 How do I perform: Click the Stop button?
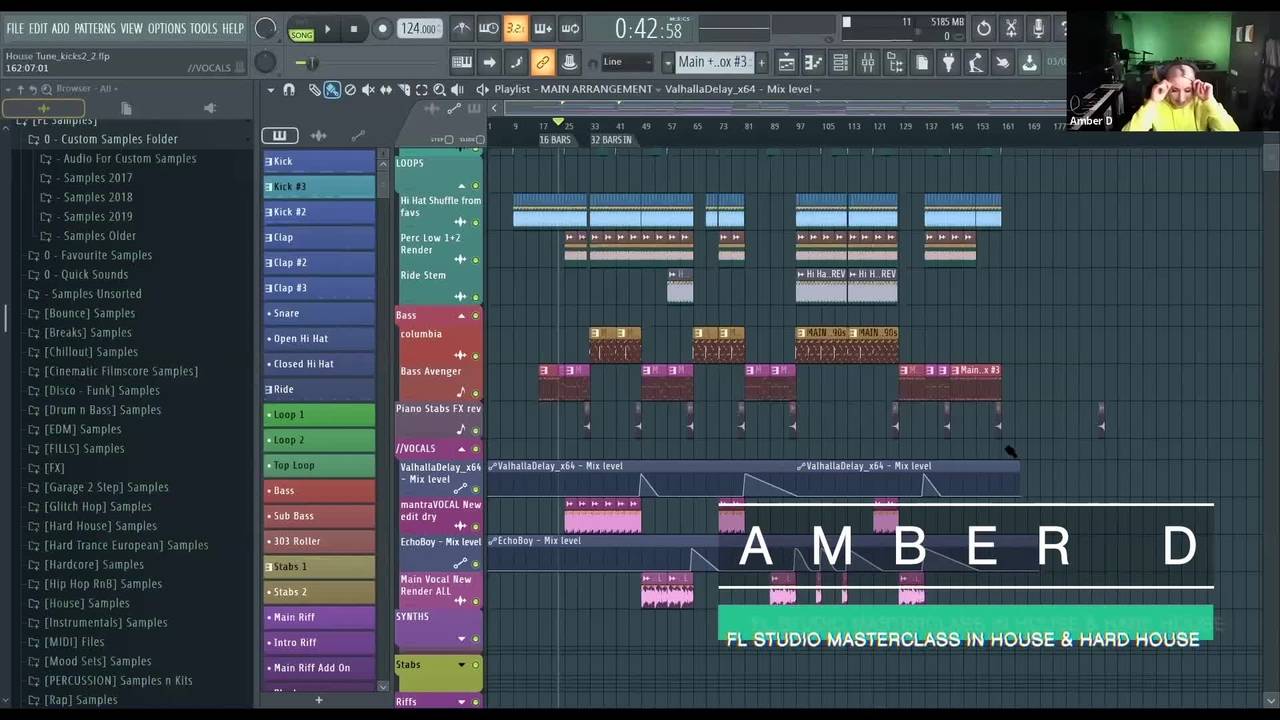(353, 29)
